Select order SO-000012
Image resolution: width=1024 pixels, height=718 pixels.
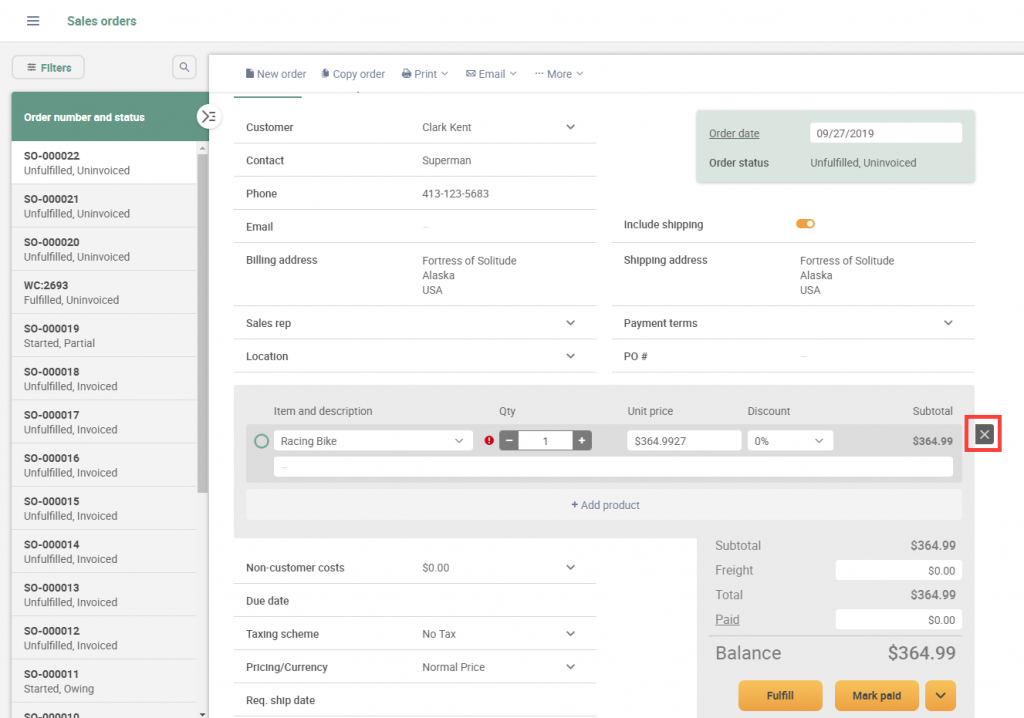(104, 637)
